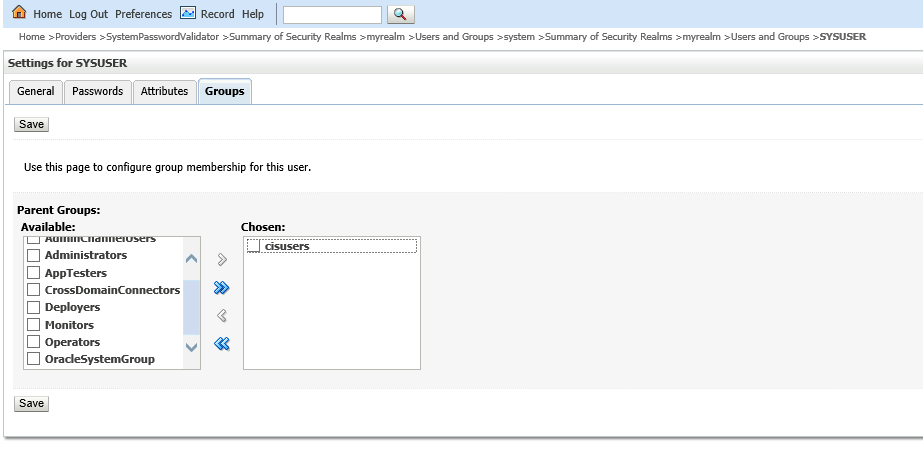The image size is (923, 471).
Task: Remove selected group (single left arrow)
Action: [222, 316]
